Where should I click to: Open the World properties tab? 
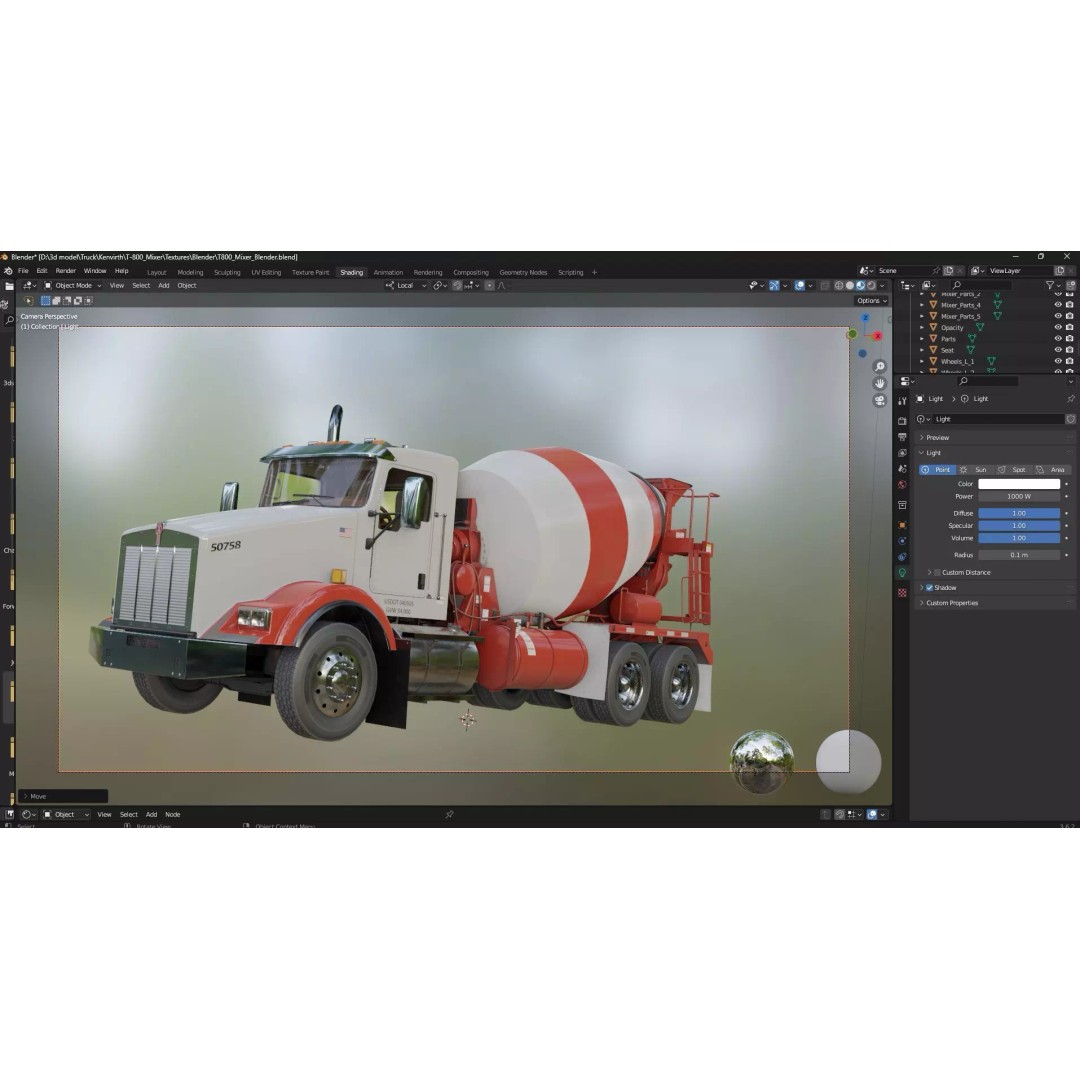[902, 484]
